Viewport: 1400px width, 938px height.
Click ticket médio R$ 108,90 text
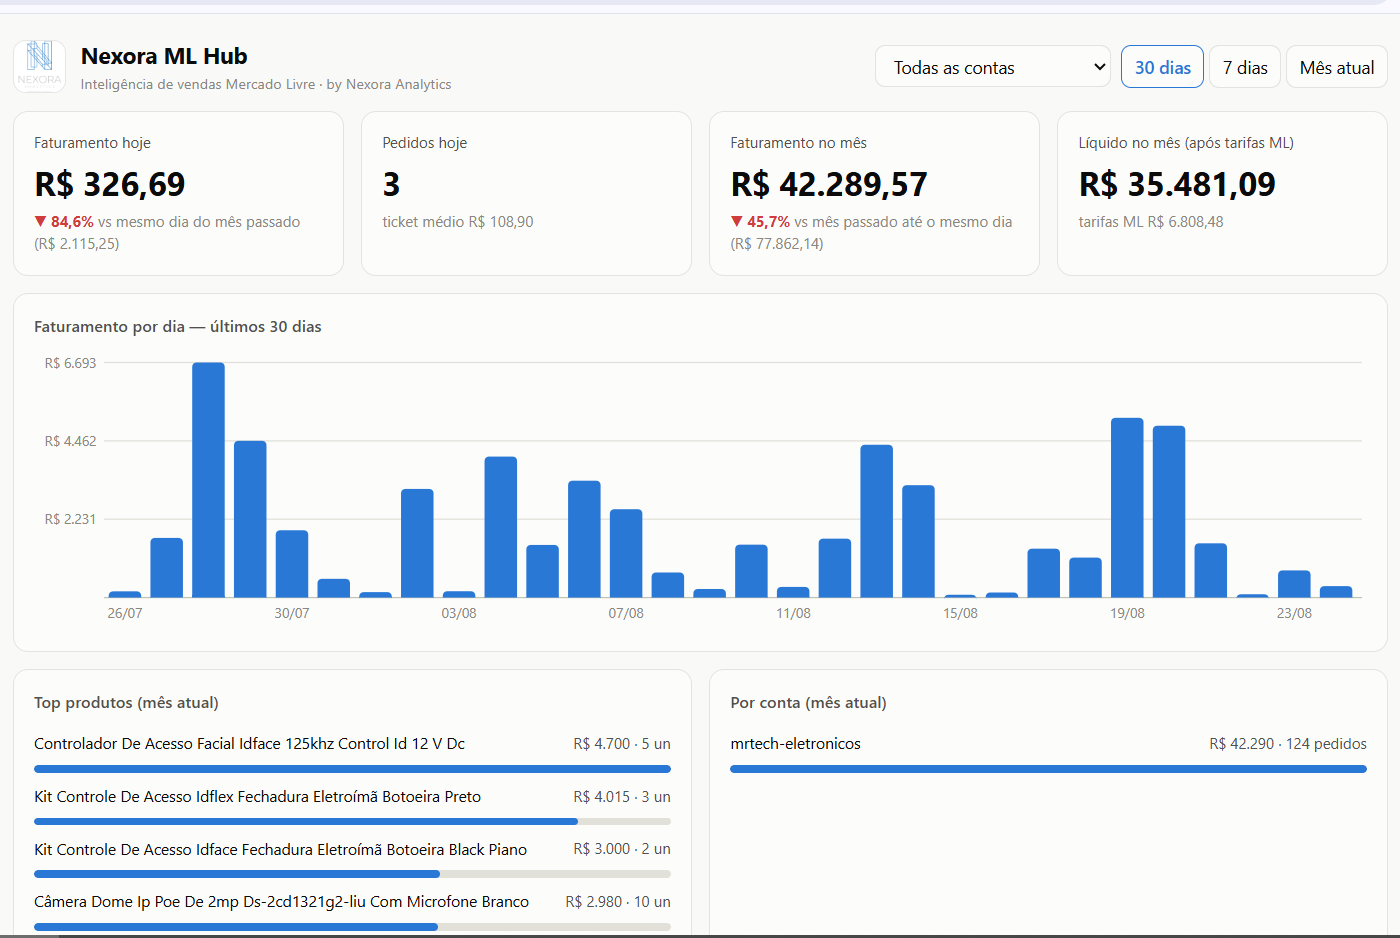458,222
